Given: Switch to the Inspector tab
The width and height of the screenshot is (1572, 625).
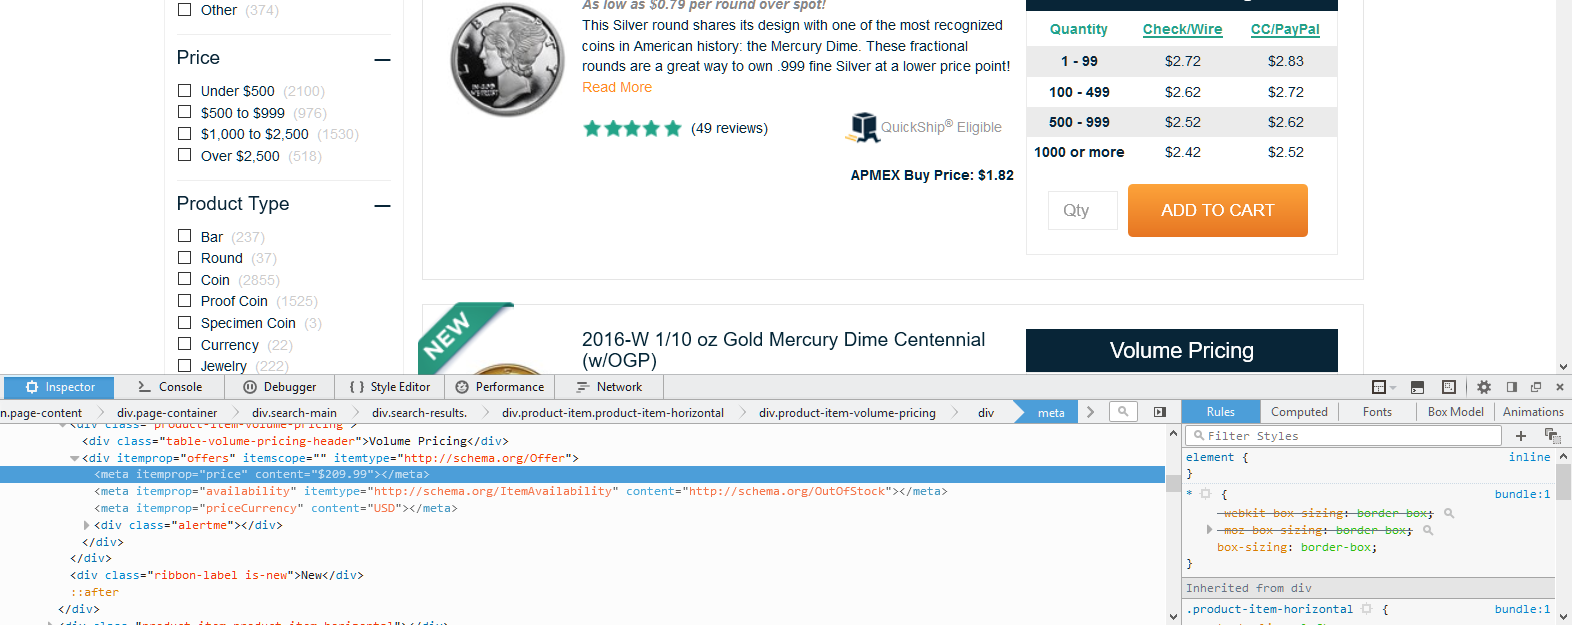Looking at the screenshot, I should pyautogui.click(x=60, y=387).
